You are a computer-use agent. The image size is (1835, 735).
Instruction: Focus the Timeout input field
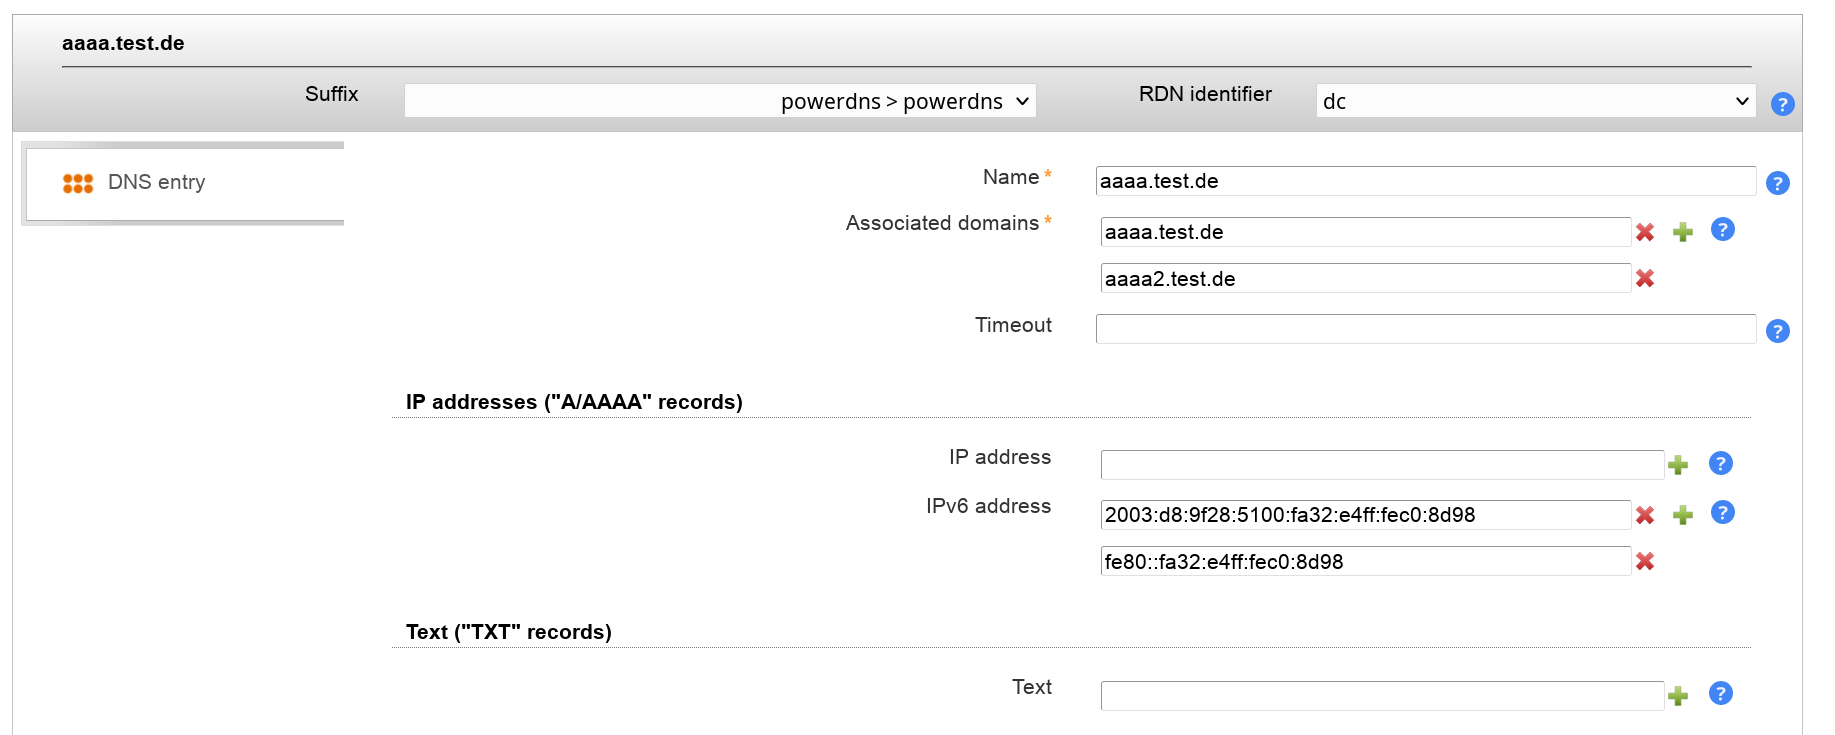[x=1425, y=329]
